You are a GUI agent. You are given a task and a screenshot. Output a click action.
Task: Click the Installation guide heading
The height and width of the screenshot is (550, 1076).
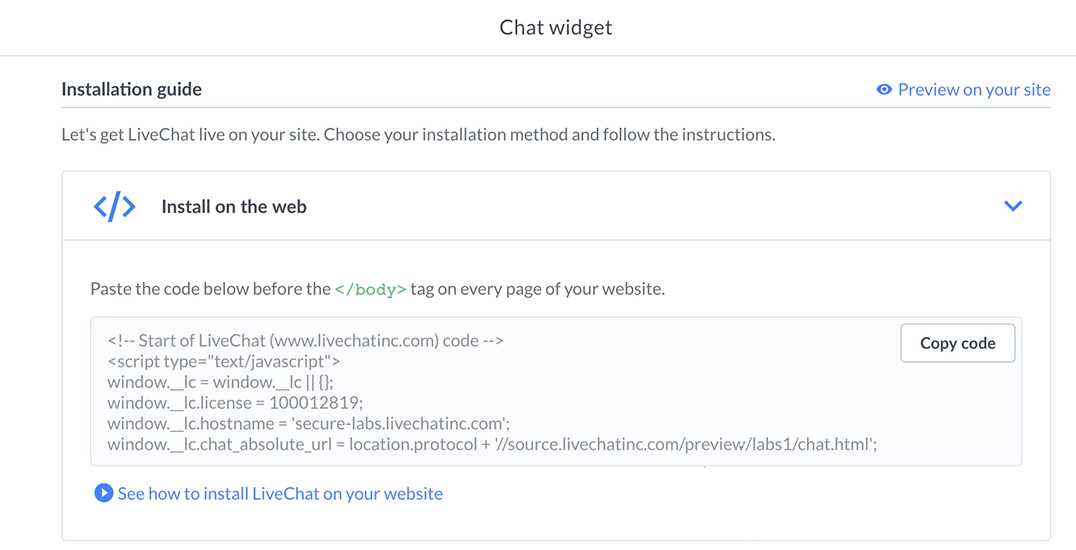point(131,89)
